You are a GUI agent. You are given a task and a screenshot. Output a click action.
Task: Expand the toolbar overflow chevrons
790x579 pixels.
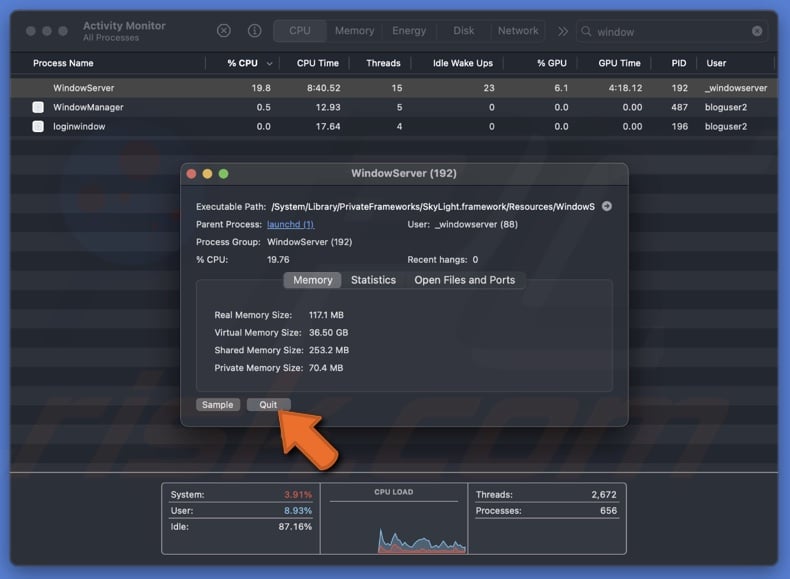[563, 31]
